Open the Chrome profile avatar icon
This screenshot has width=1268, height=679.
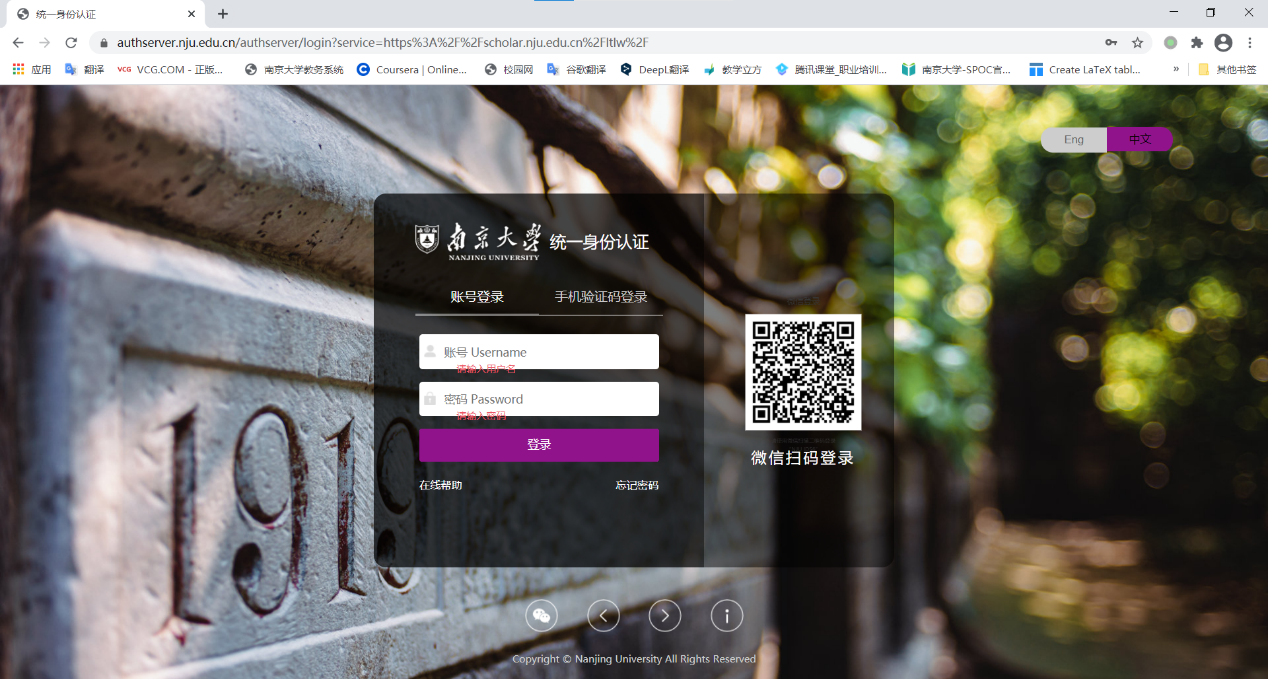[x=1223, y=43]
